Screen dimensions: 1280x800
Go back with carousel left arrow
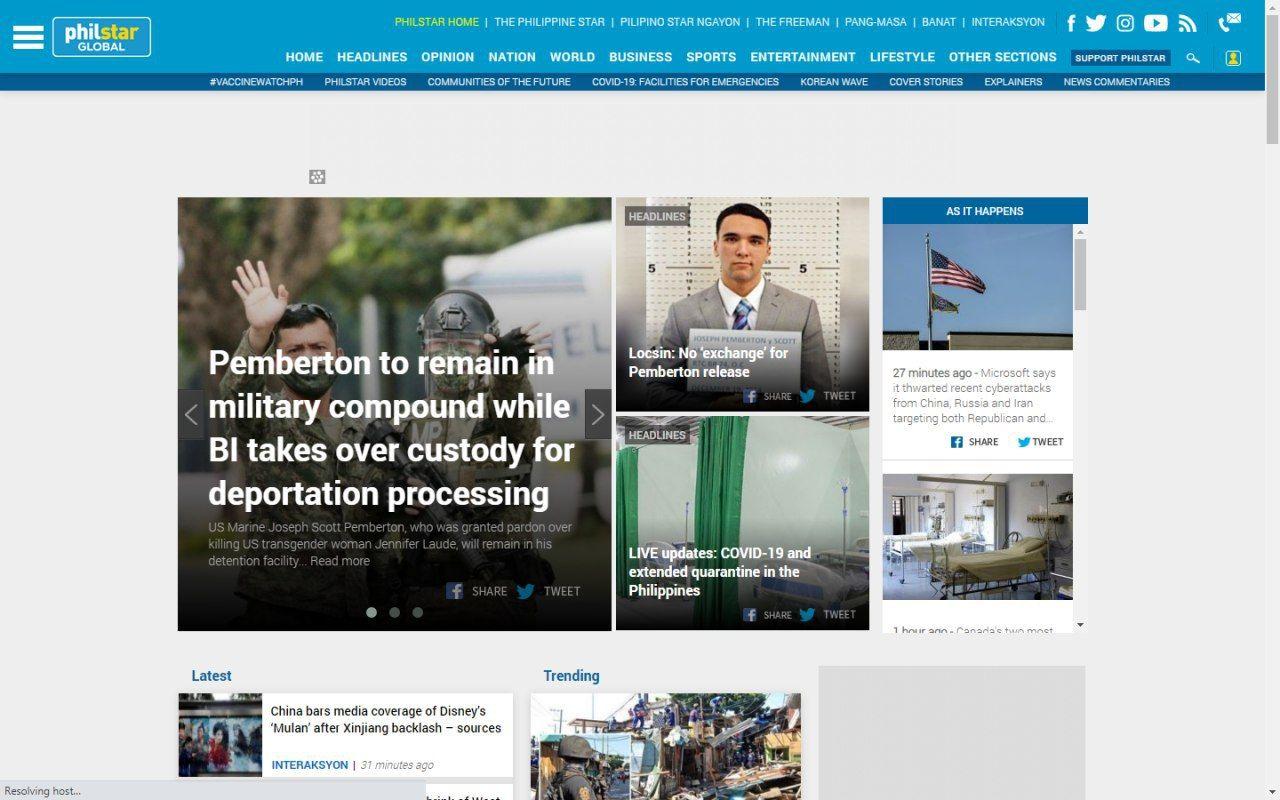click(191, 414)
